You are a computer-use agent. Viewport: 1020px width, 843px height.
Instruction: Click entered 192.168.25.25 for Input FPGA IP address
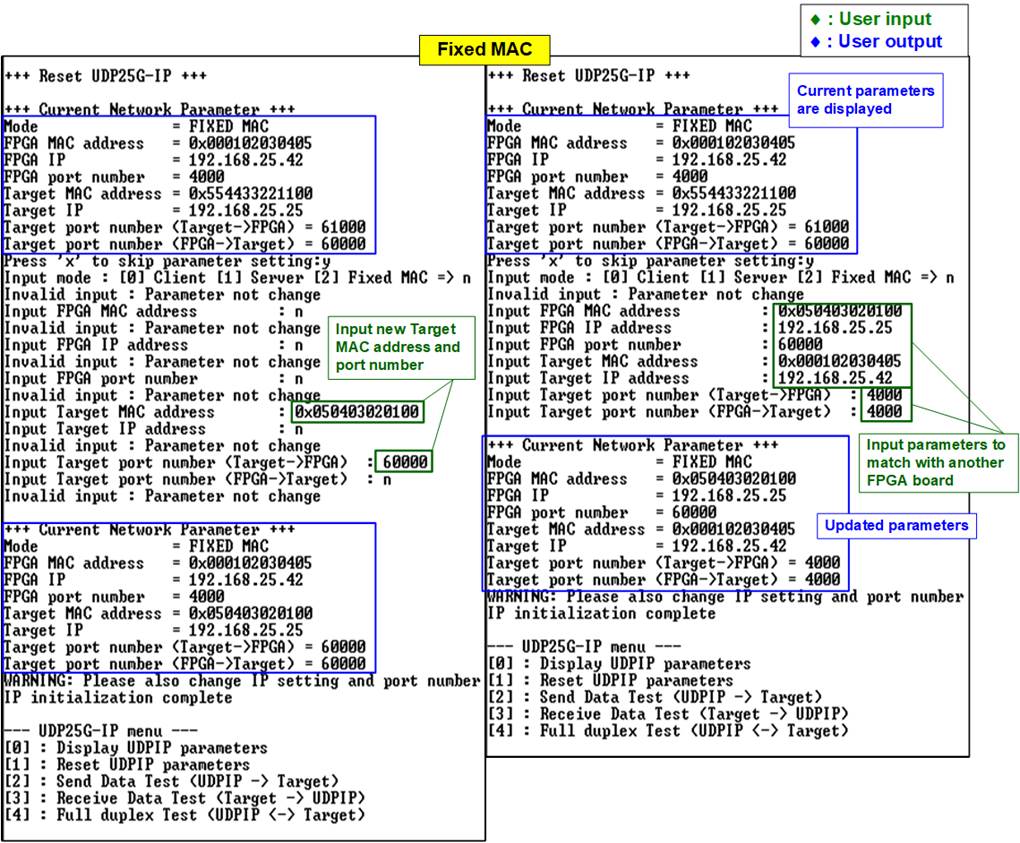coord(835,328)
